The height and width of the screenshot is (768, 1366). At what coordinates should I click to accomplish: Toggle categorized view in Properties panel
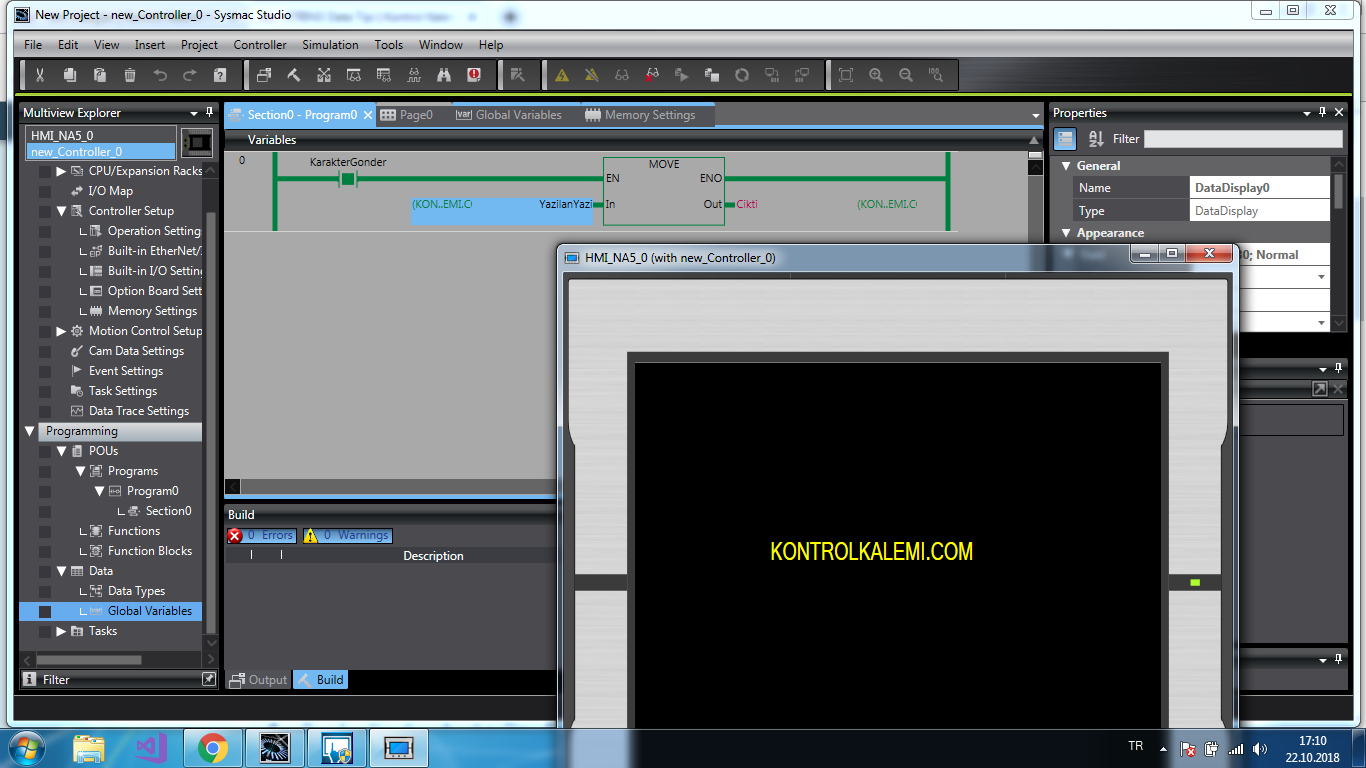(x=1066, y=139)
